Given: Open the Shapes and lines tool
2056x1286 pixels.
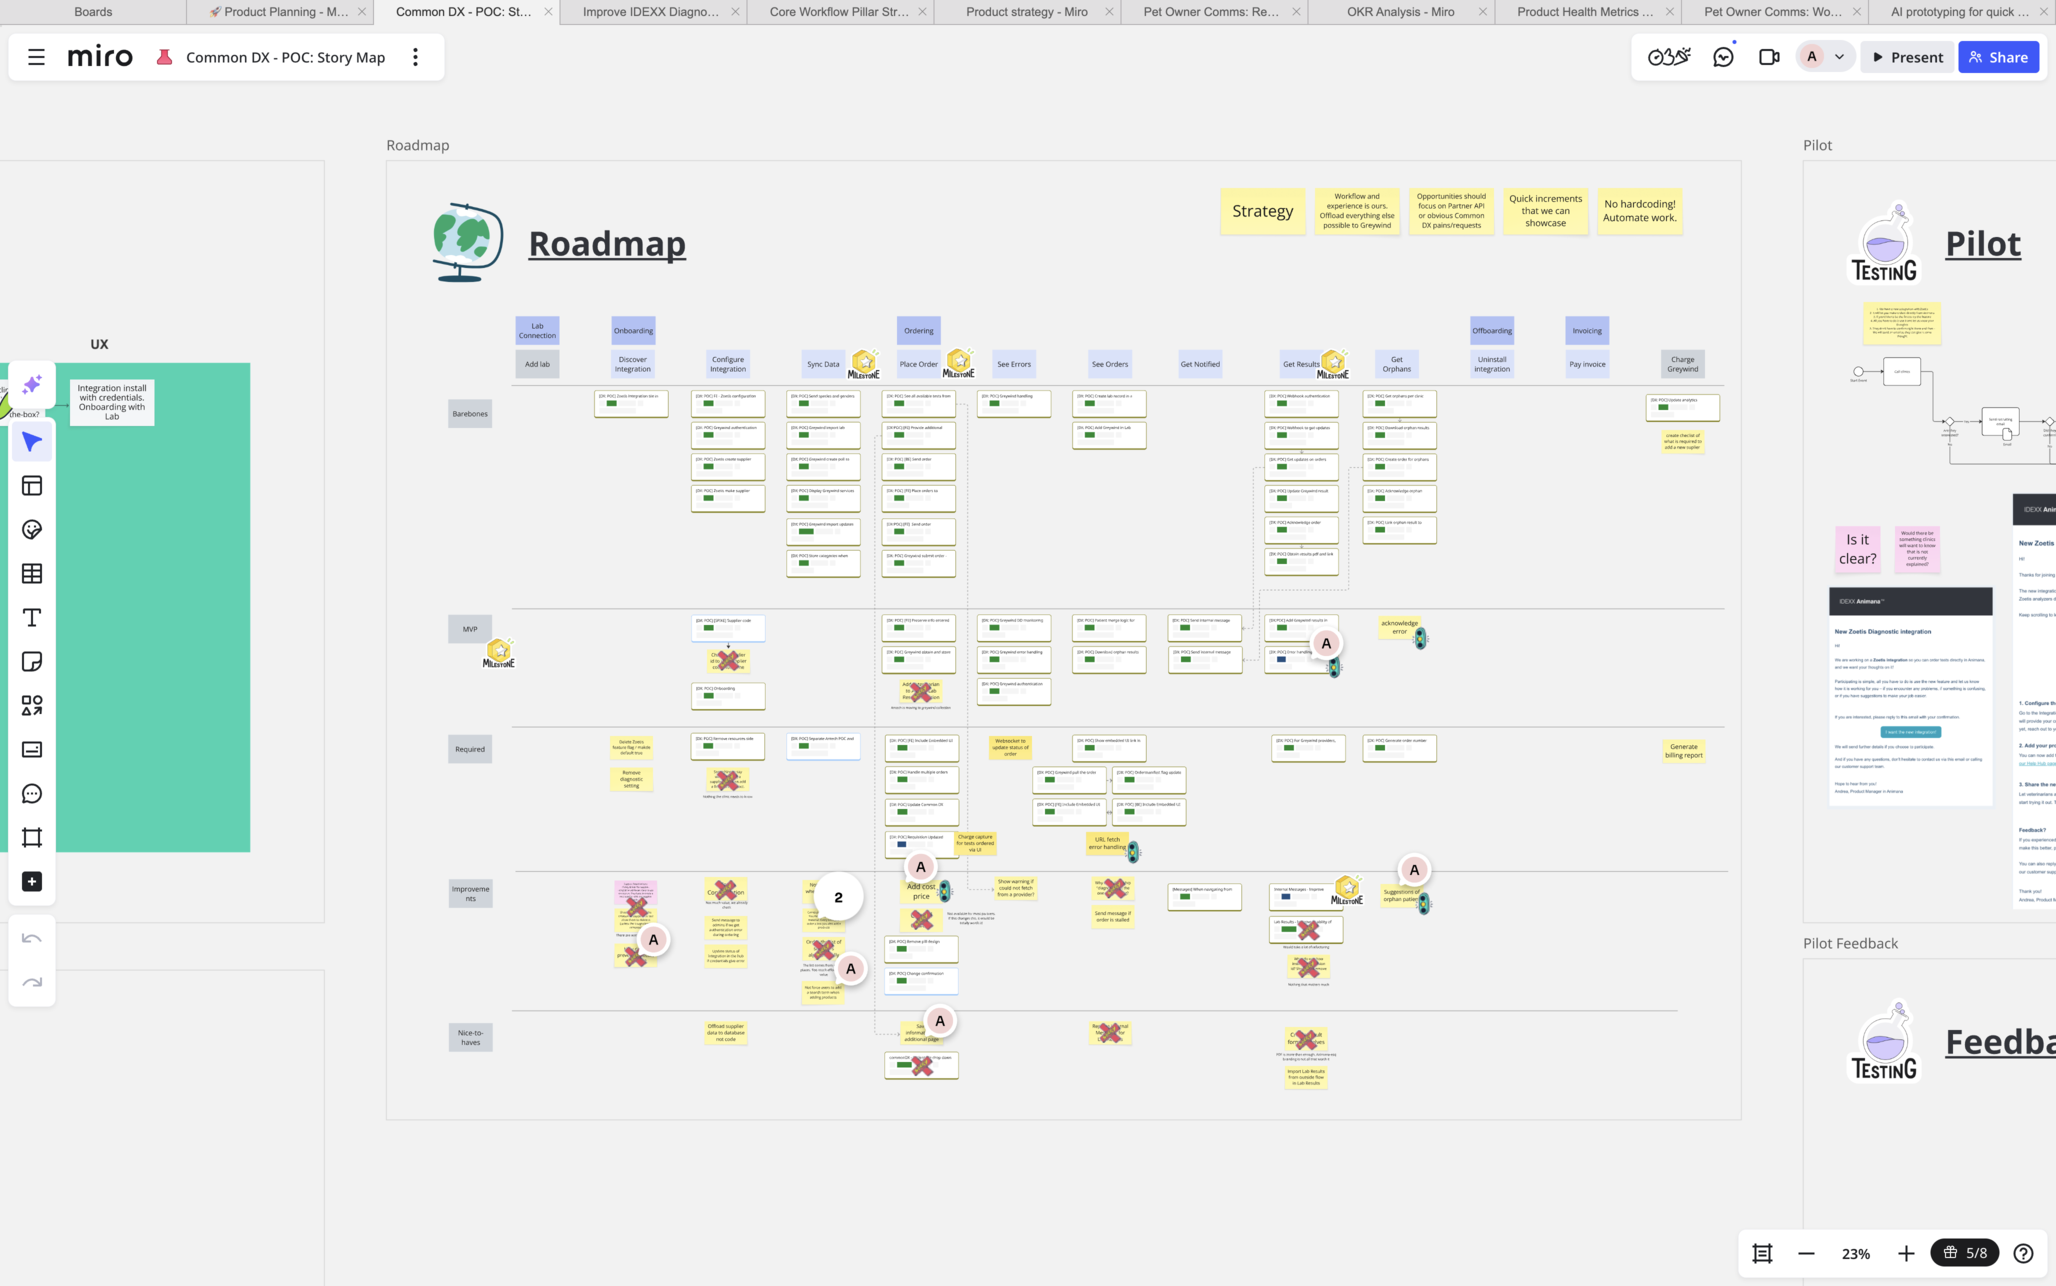Looking at the screenshot, I should click(32, 706).
